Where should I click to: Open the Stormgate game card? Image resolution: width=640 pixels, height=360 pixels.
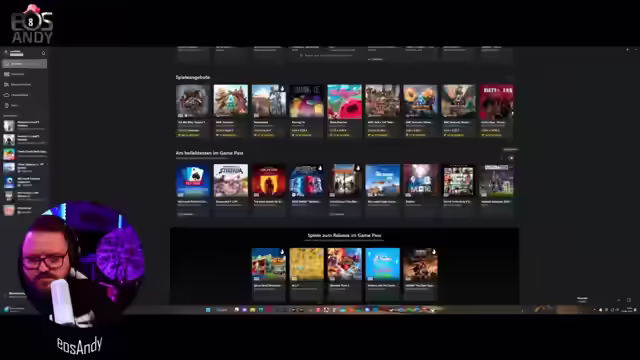point(231,190)
